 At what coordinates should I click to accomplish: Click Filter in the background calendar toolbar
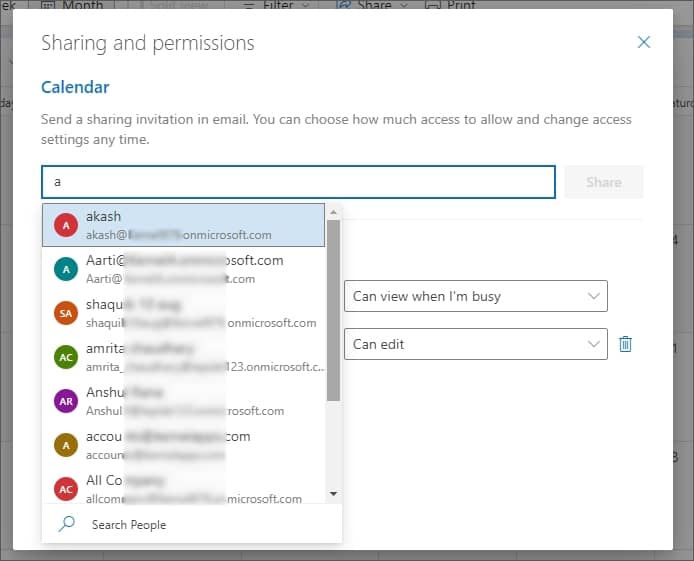pyautogui.click(x=276, y=4)
